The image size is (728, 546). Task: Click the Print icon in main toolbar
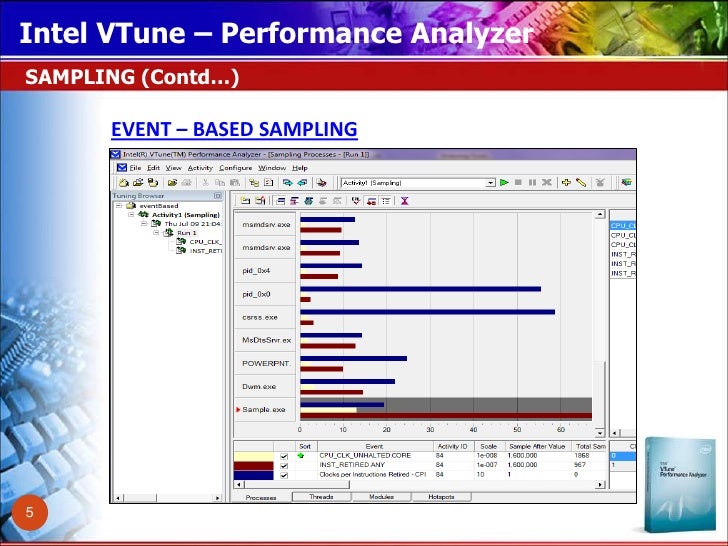tap(186, 182)
